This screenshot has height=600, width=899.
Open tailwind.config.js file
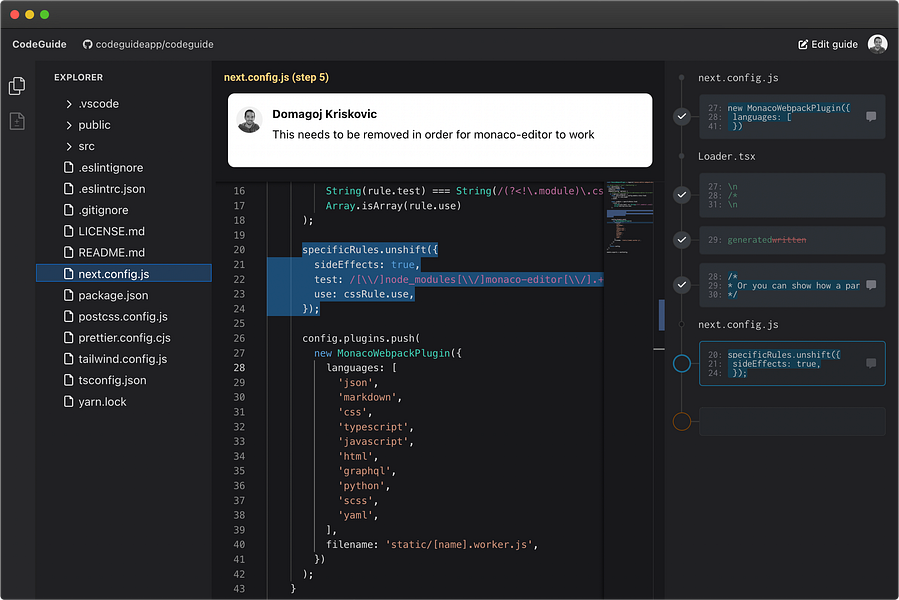coord(122,359)
